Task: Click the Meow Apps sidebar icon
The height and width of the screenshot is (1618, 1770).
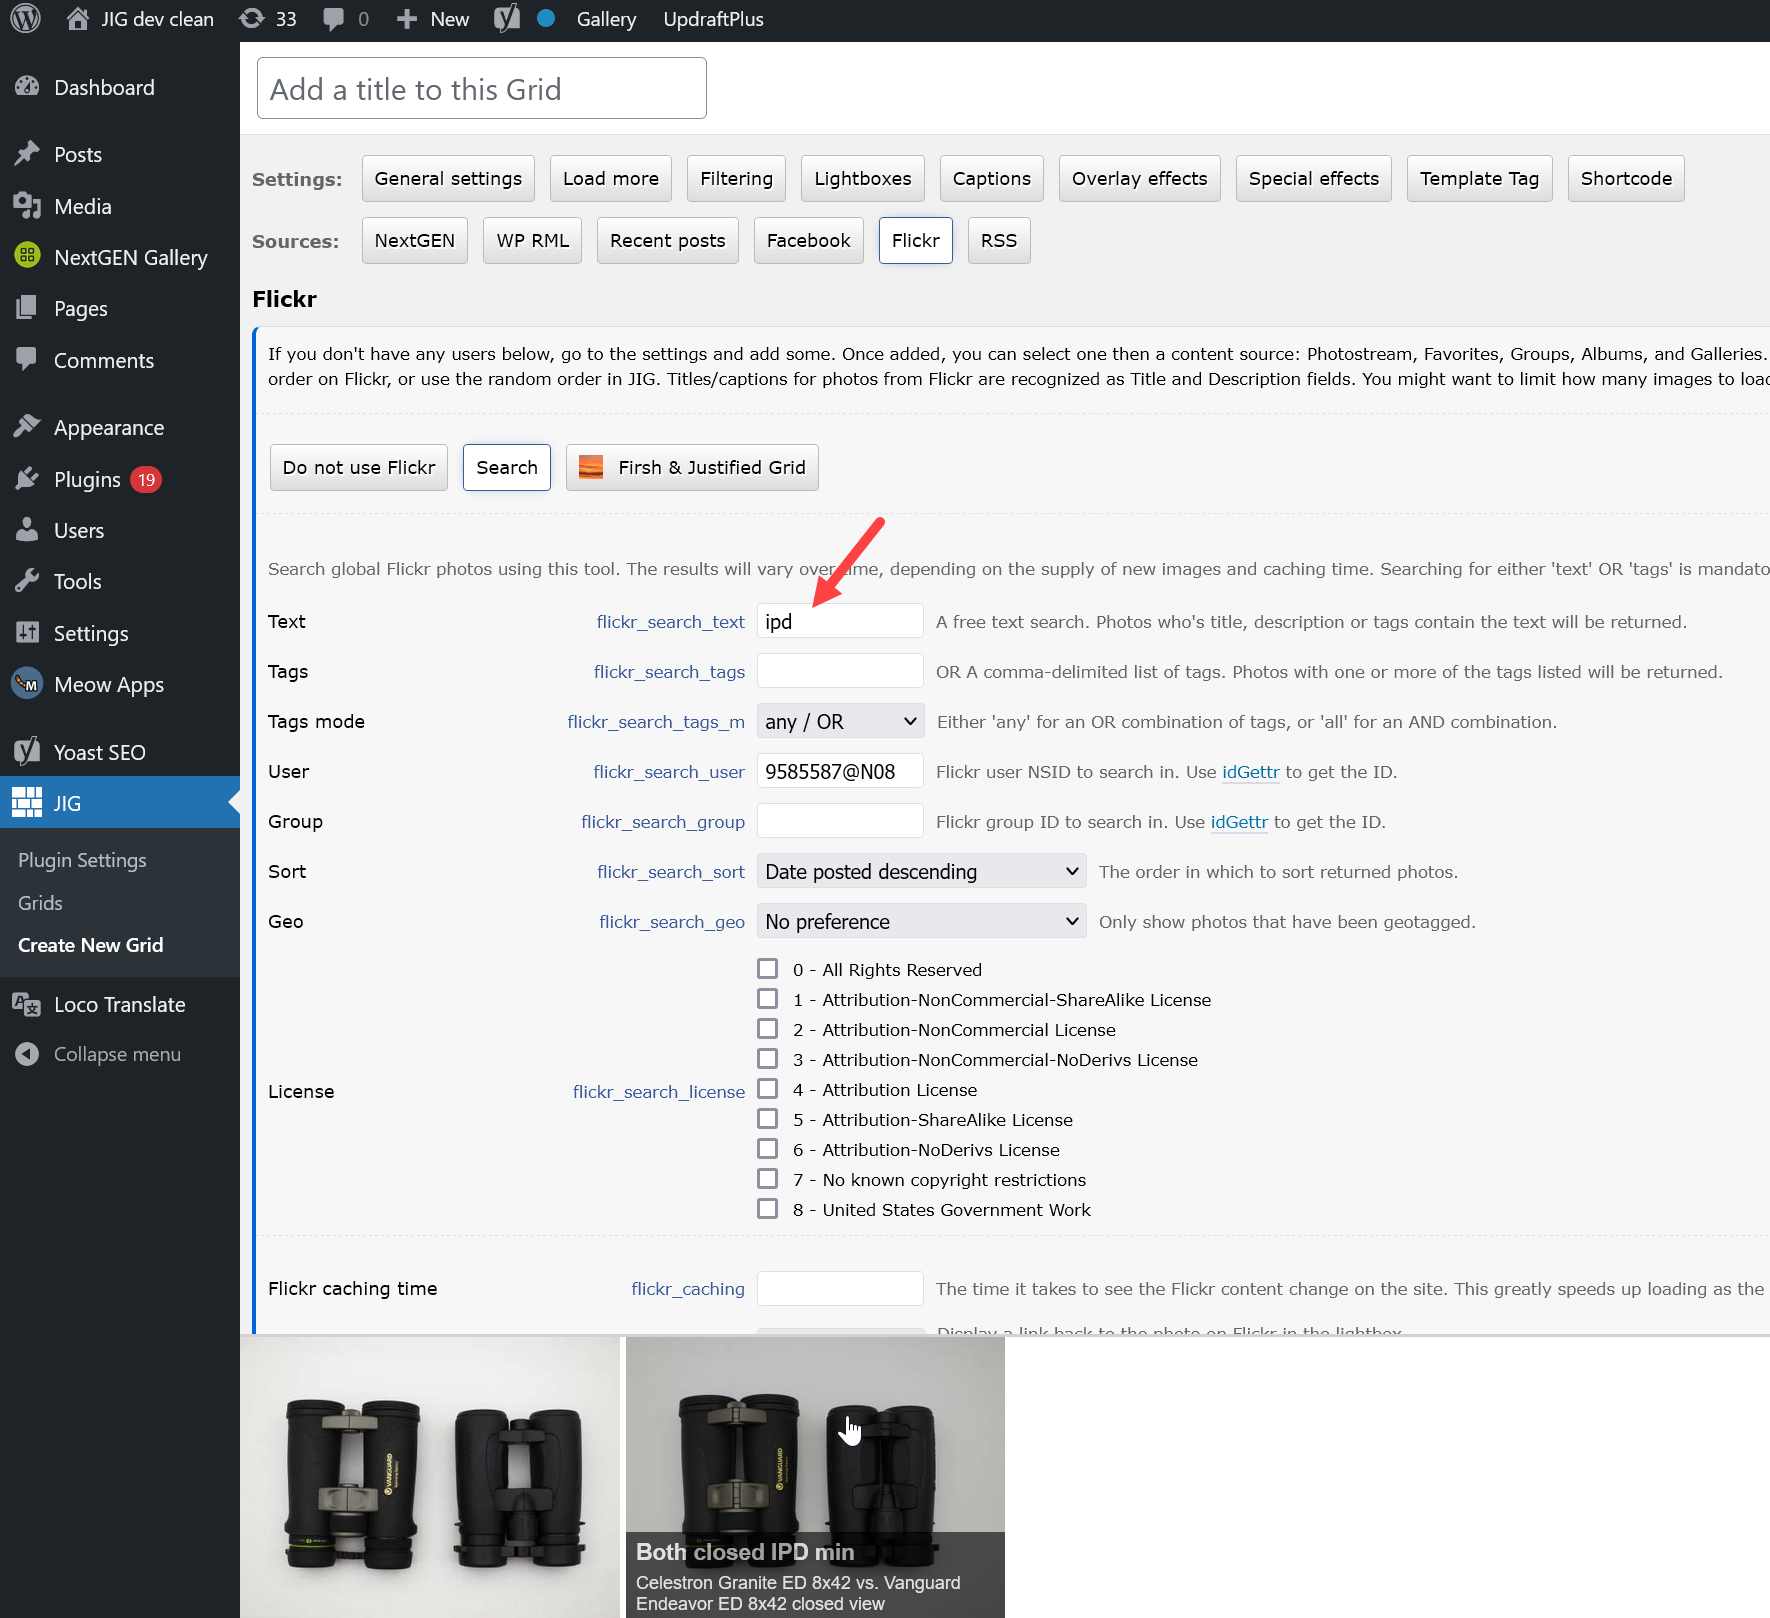Action: (x=27, y=684)
